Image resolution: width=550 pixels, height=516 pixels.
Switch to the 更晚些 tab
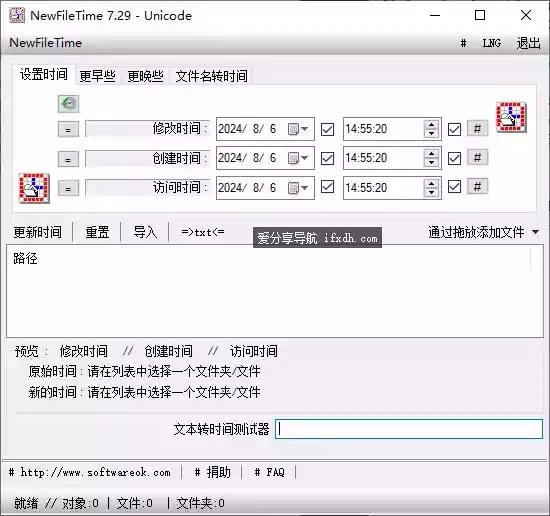pyautogui.click(x=146, y=76)
